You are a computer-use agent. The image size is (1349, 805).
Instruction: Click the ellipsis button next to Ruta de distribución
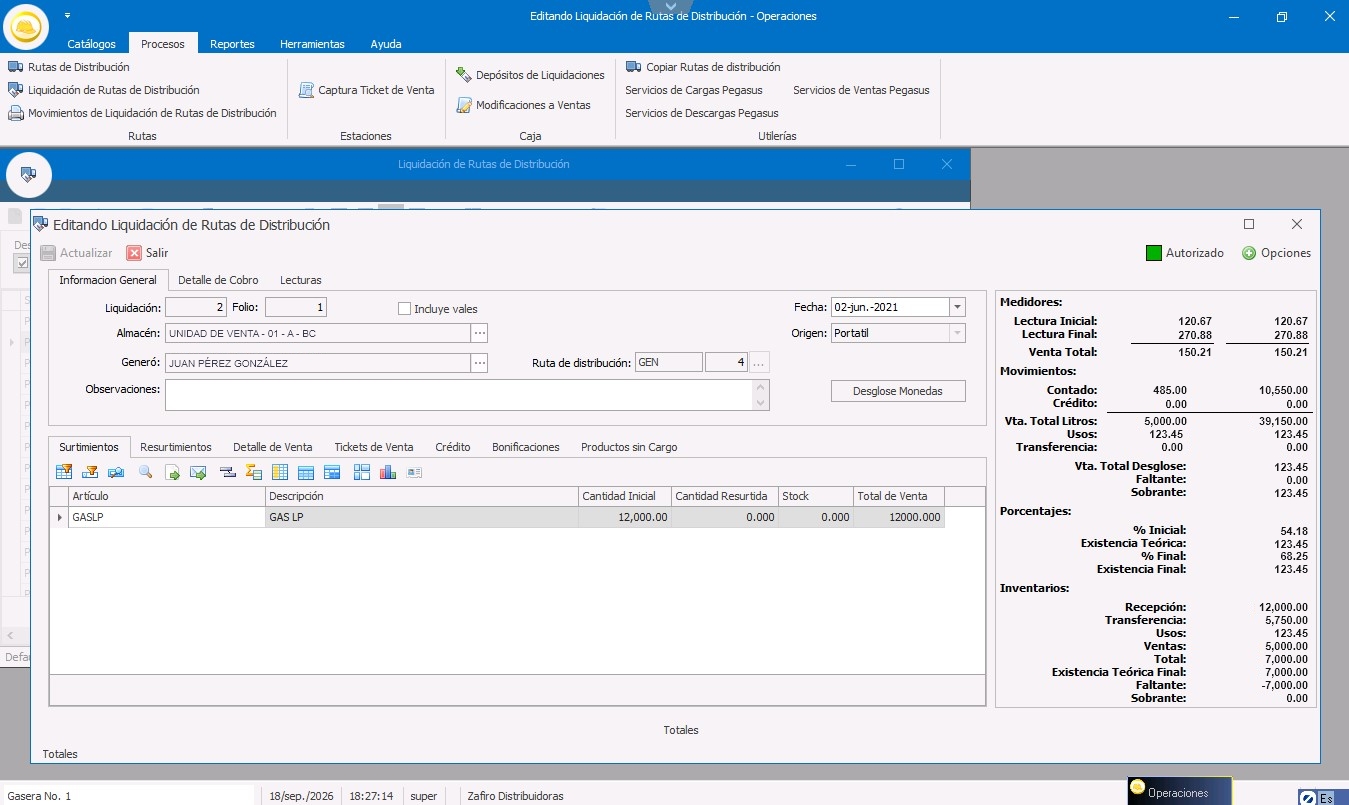click(x=759, y=362)
